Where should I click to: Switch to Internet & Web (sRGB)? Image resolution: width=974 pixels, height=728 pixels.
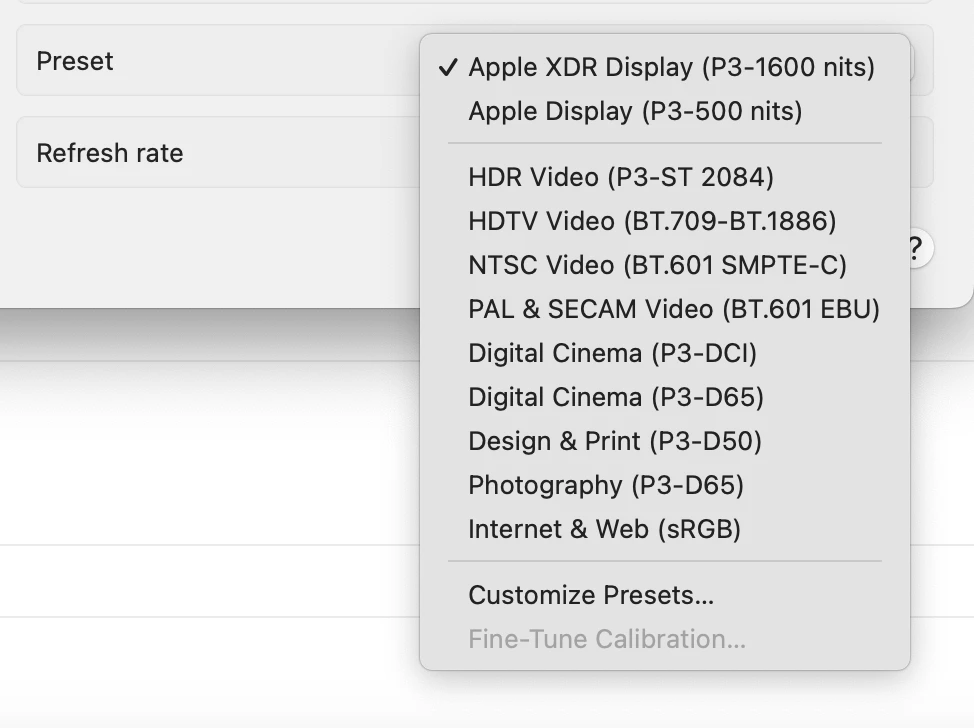(x=604, y=529)
